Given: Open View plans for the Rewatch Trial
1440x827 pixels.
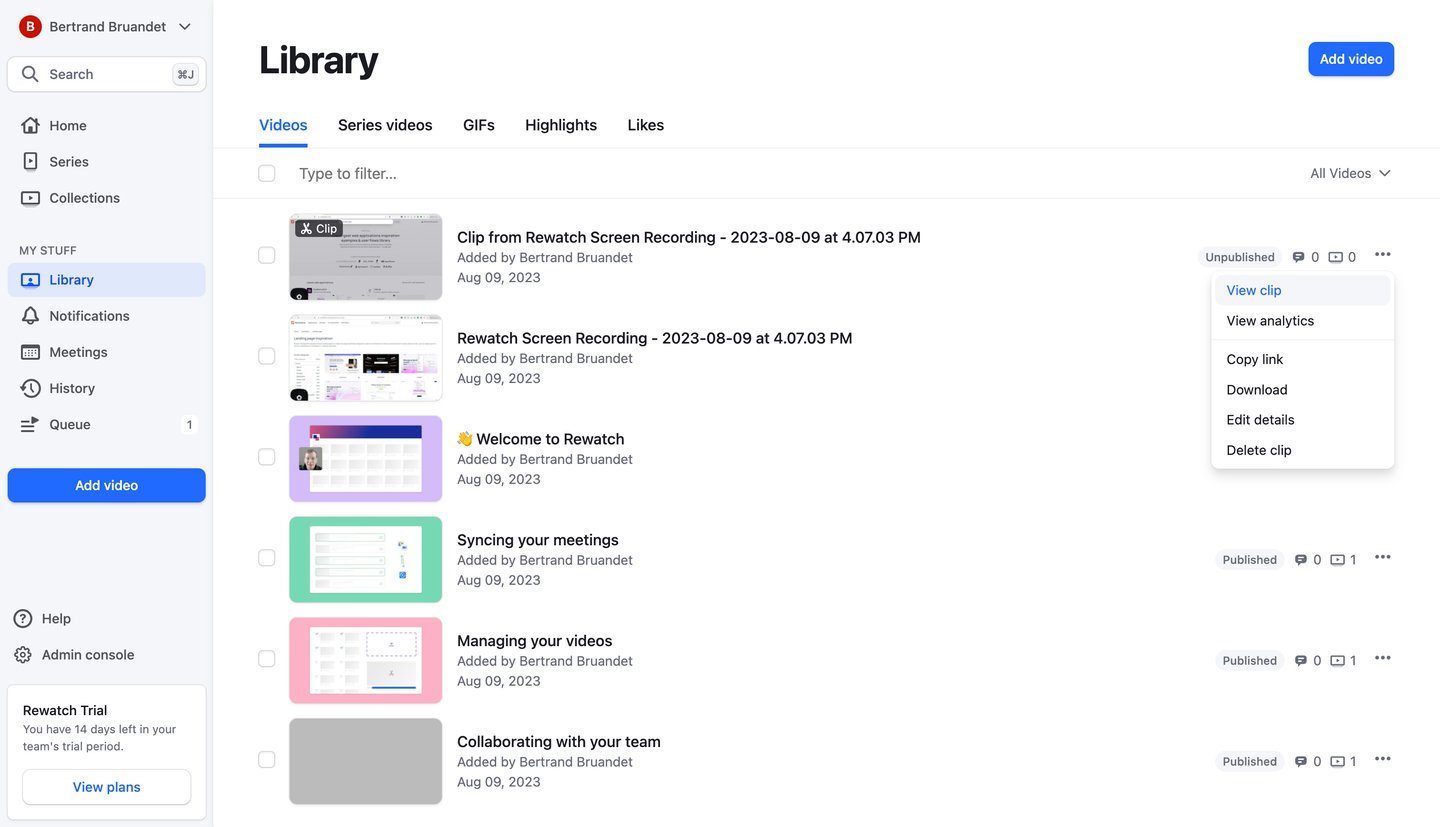Looking at the screenshot, I should point(106,787).
